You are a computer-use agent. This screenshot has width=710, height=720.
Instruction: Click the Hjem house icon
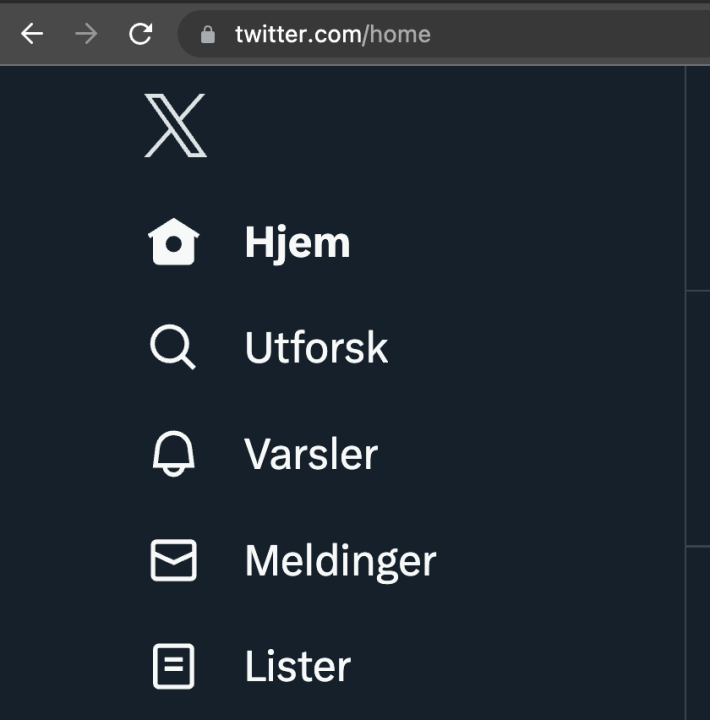pyautogui.click(x=174, y=243)
